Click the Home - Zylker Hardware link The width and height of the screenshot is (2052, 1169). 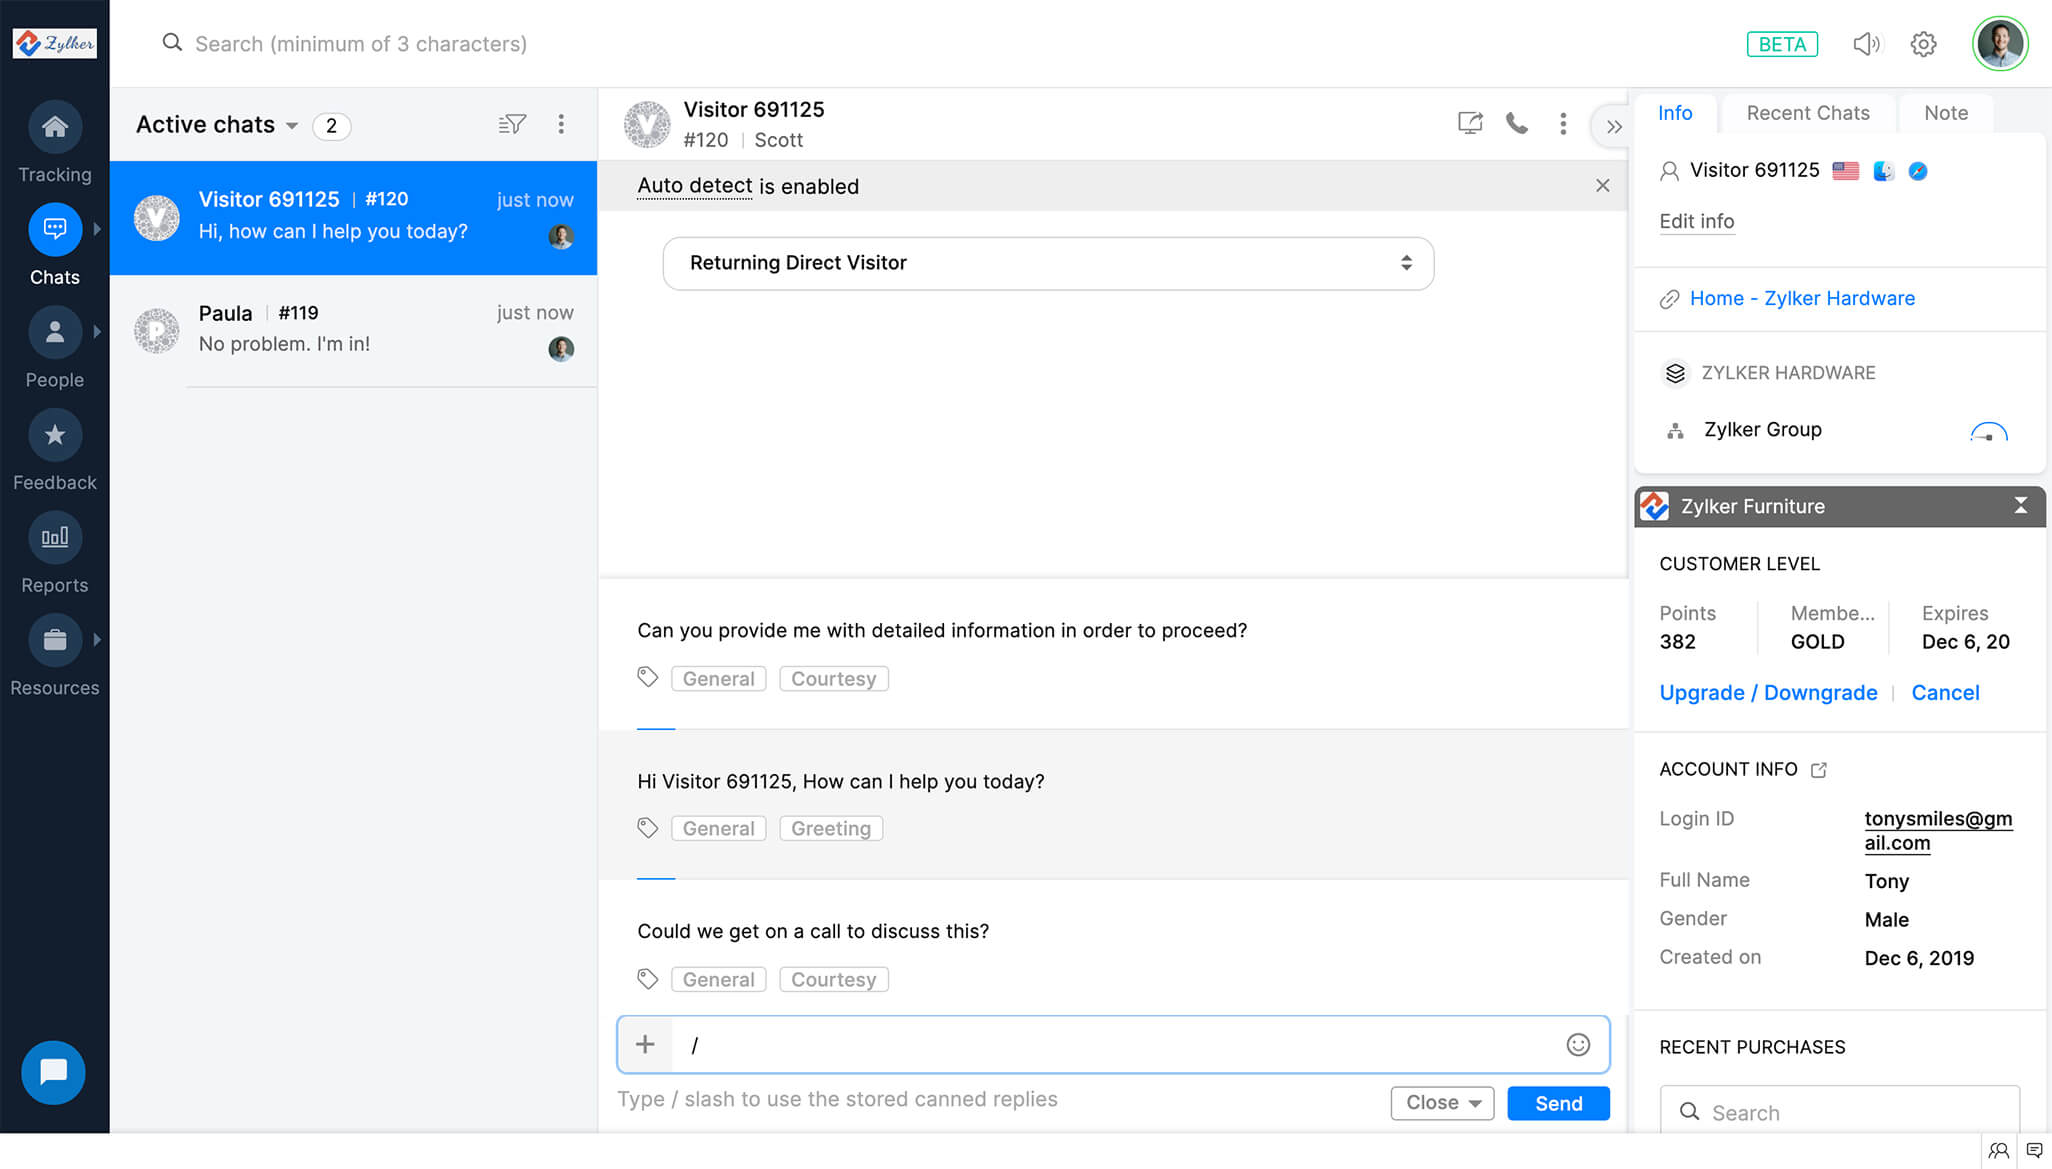[x=1801, y=298]
